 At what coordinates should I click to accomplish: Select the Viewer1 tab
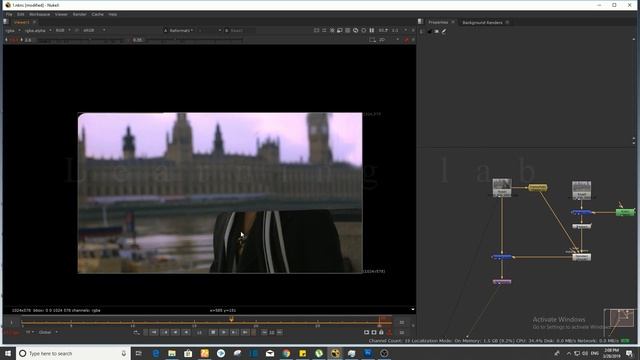click(22, 22)
